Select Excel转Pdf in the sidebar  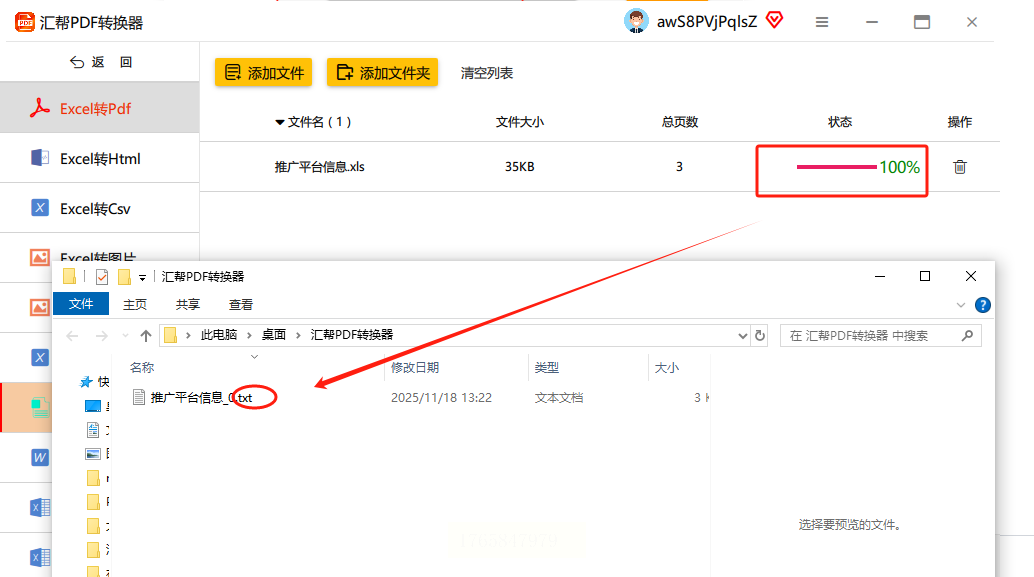tap(100, 108)
